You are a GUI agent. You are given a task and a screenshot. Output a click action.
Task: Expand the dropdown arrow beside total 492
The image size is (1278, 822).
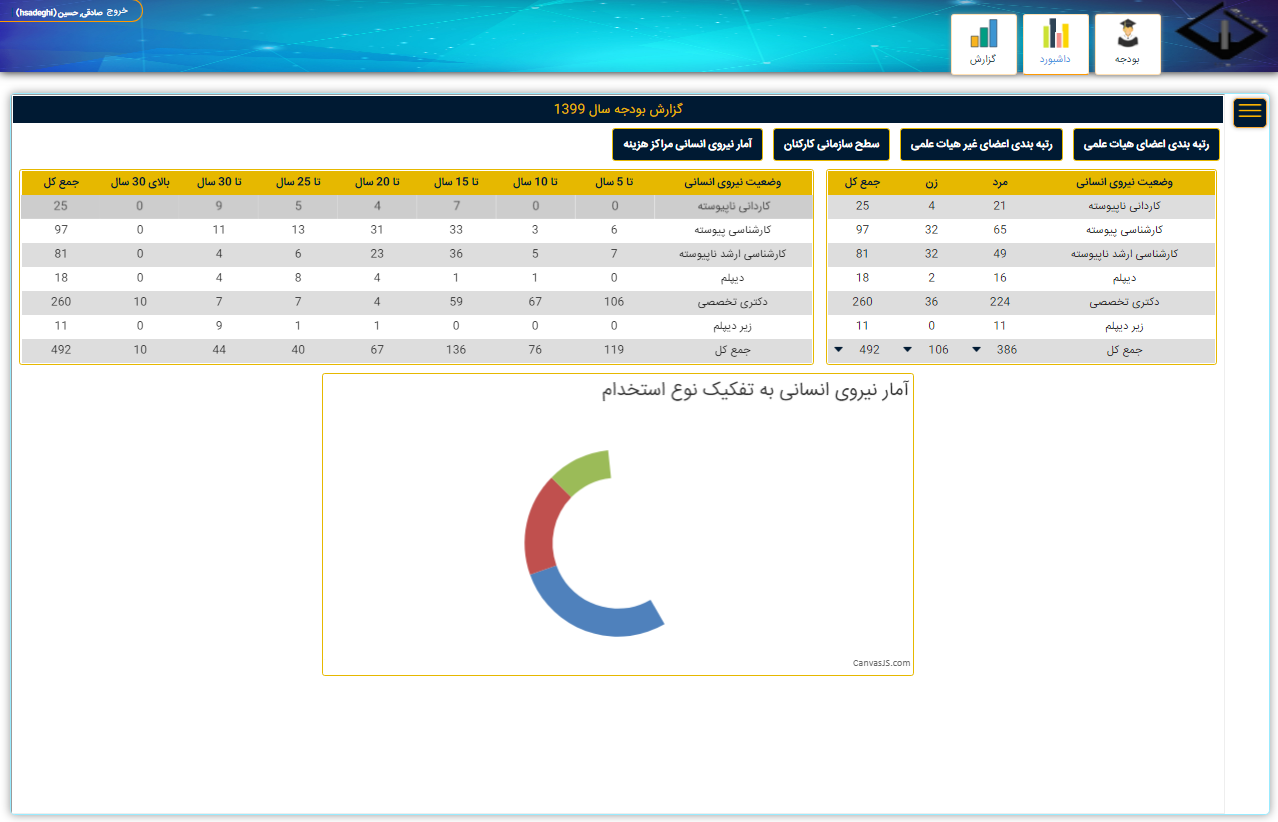[838, 349]
